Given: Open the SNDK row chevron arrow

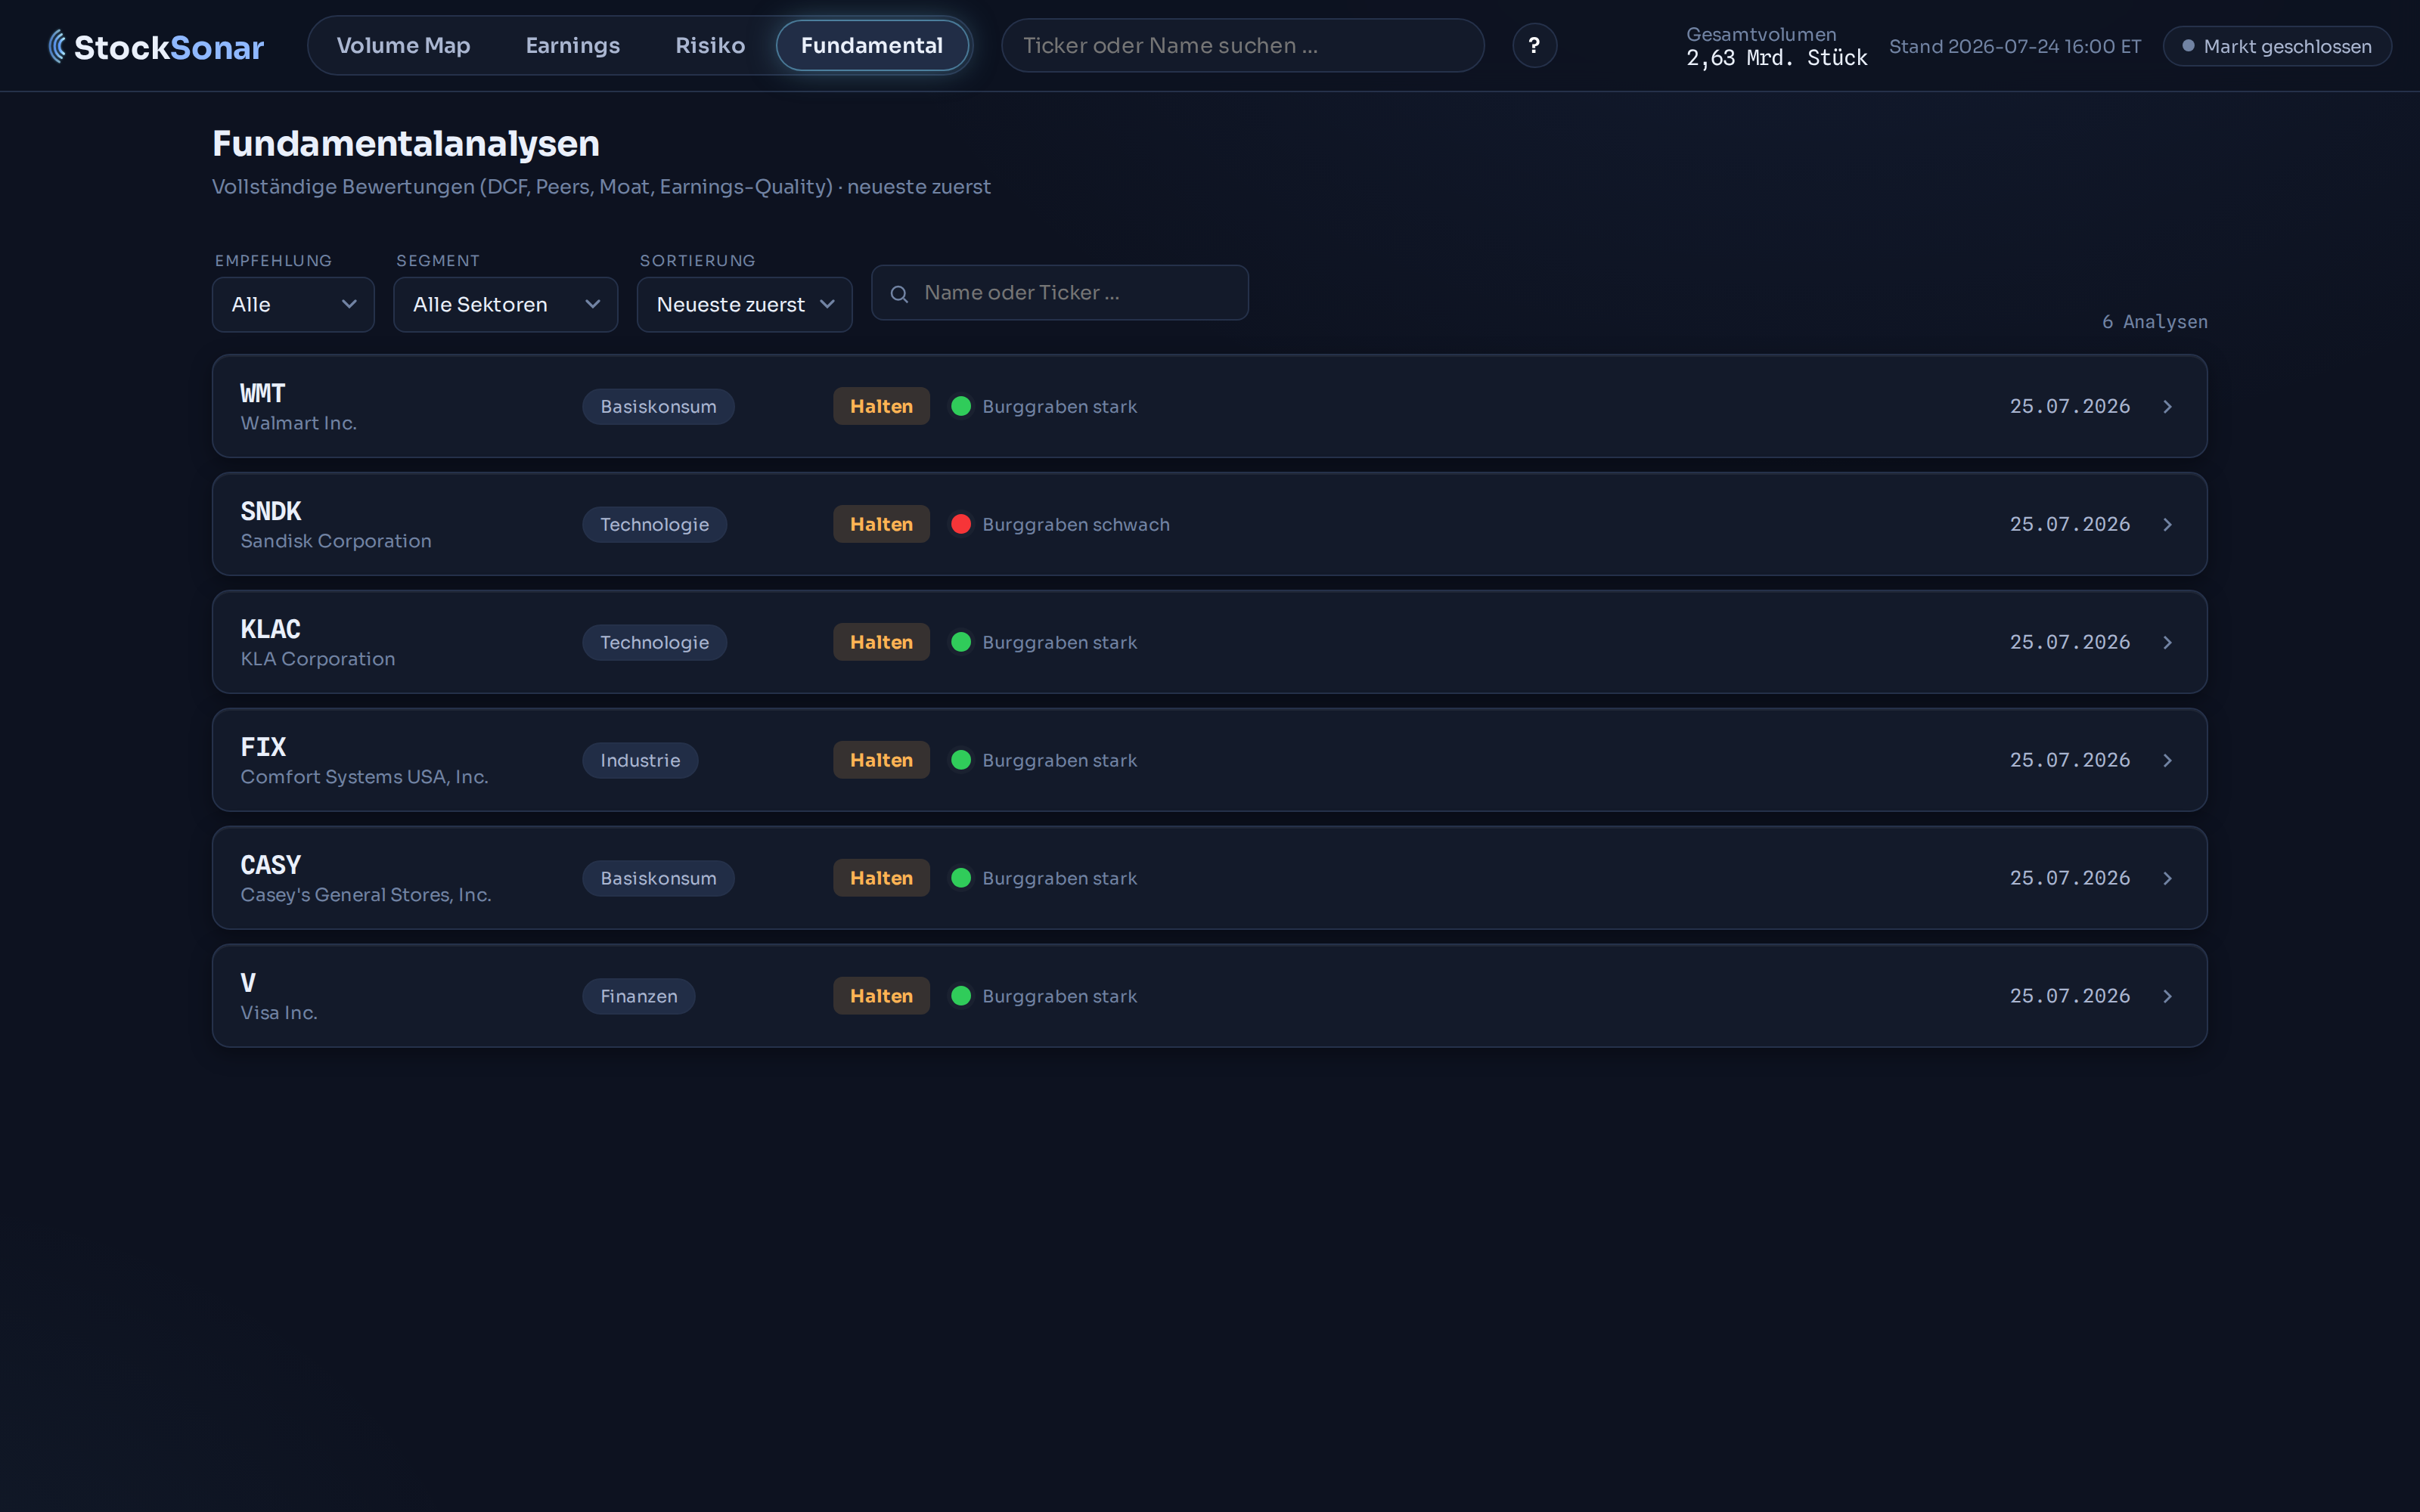Looking at the screenshot, I should (x=2167, y=524).
